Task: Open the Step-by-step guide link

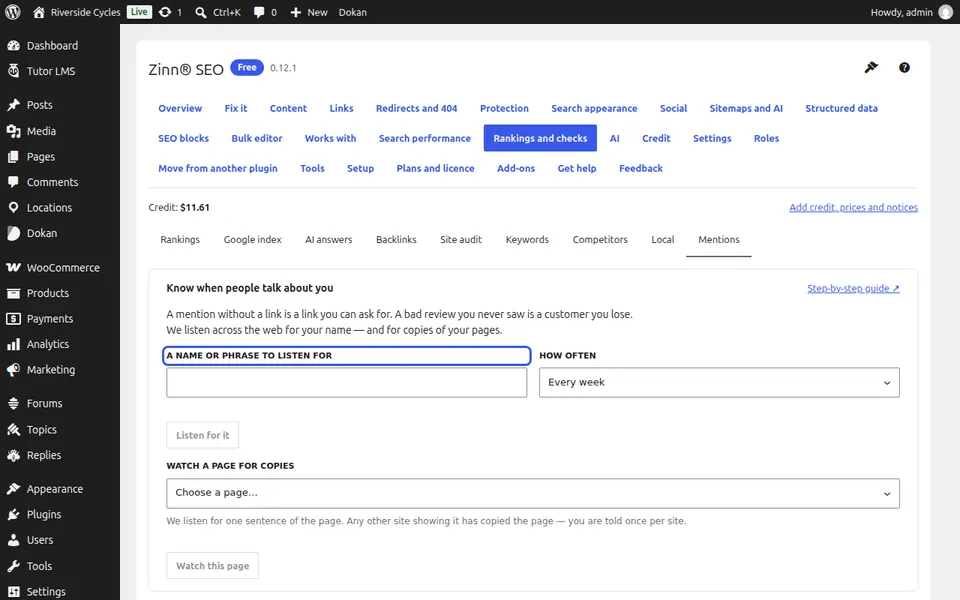Action: pos(853,288)
